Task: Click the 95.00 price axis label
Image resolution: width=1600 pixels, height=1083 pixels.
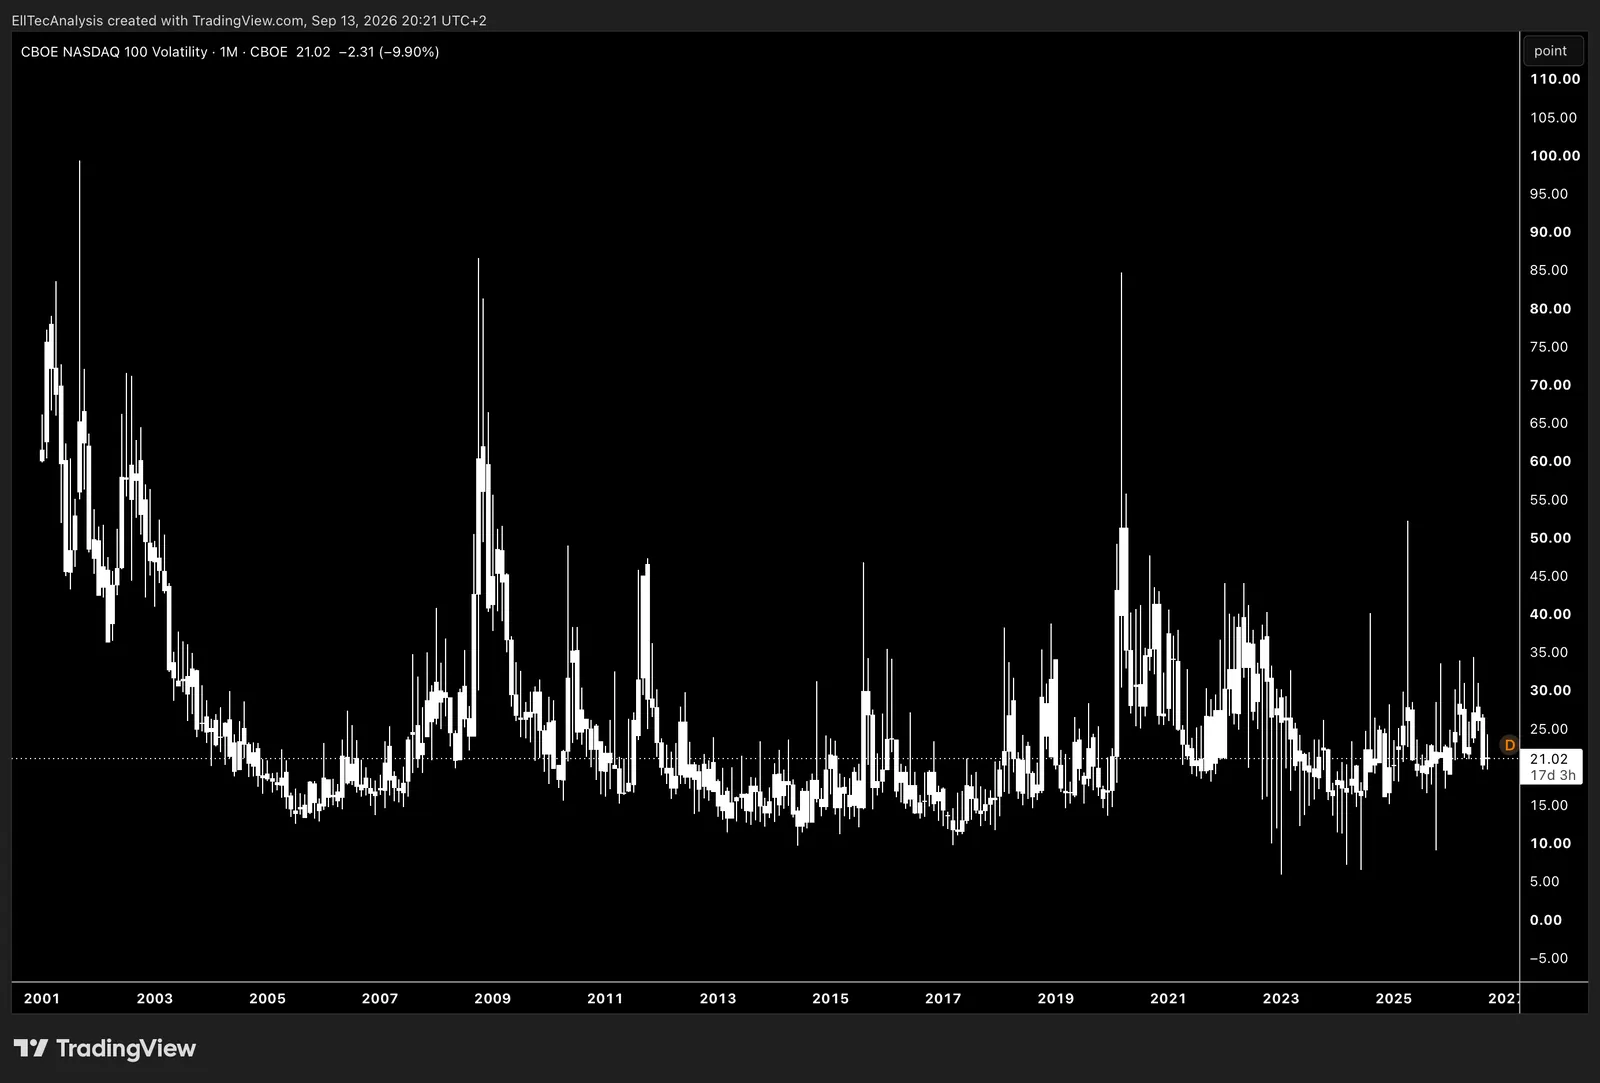Action: click(1549, 194)
